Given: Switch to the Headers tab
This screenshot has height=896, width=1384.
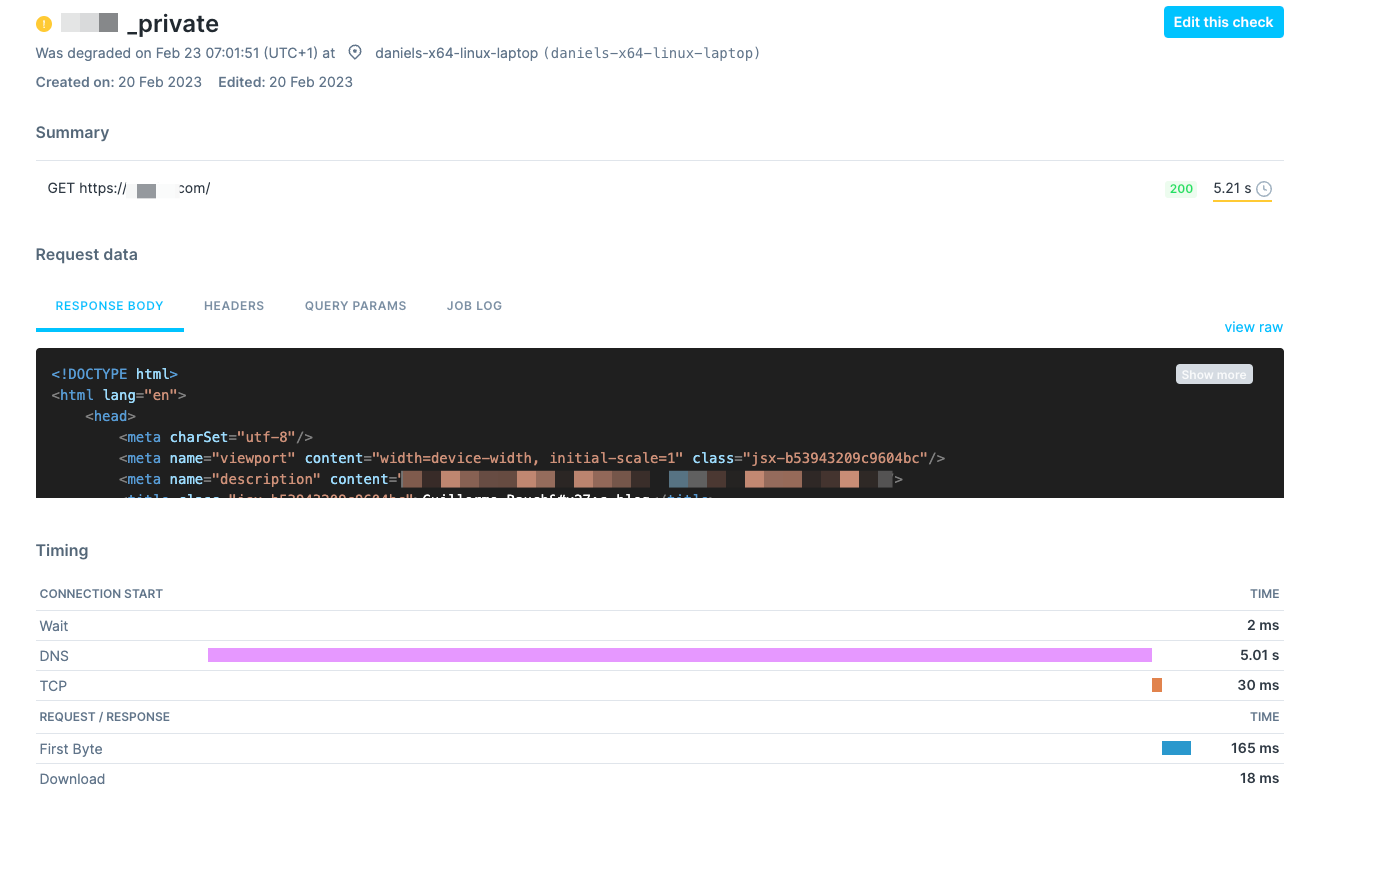Looking at the screenshot, I should 234,306.
